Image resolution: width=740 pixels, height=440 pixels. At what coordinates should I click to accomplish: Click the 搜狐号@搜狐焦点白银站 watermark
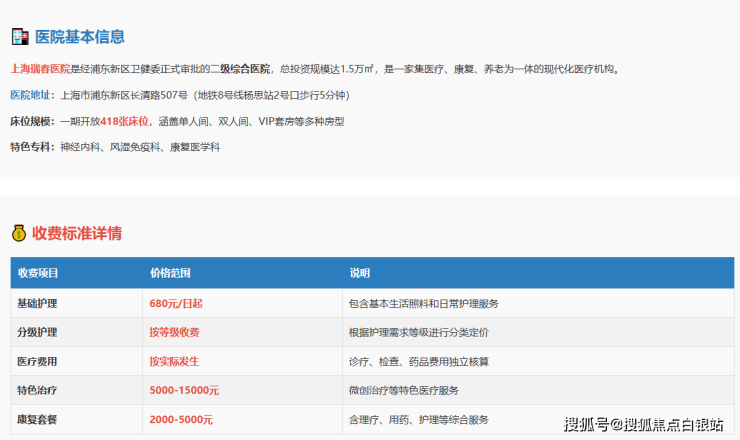(x=643, y=424)
